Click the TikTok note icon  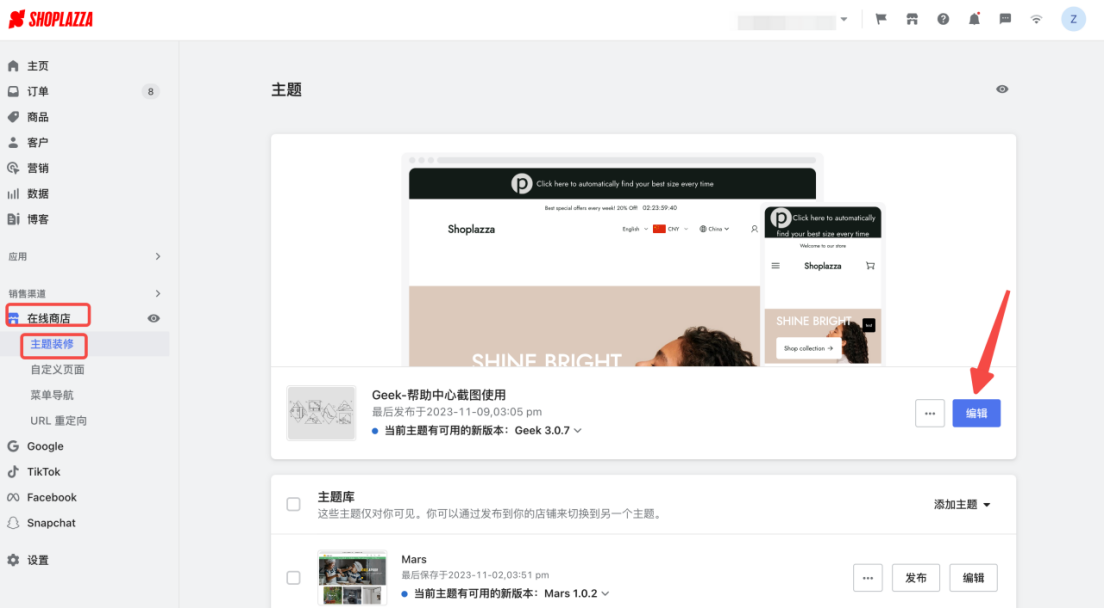click(x=13, y=471)
